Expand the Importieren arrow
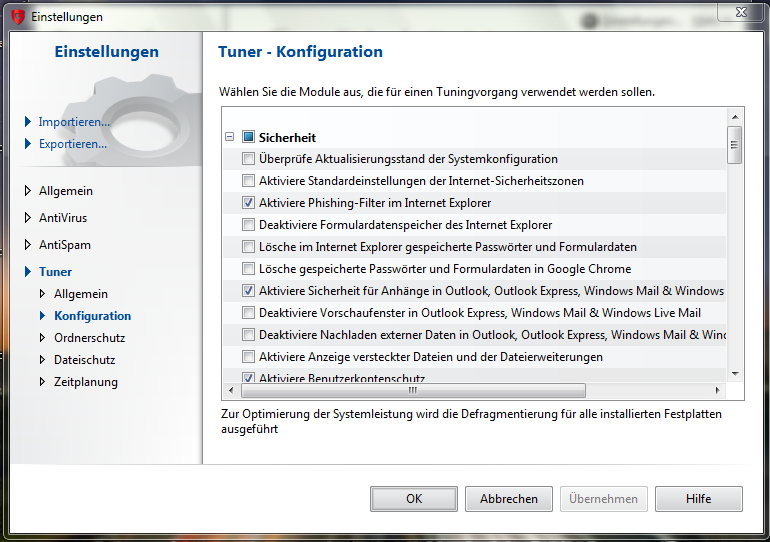The height and width of the screenshot is (542, 770). click(28, 122)
